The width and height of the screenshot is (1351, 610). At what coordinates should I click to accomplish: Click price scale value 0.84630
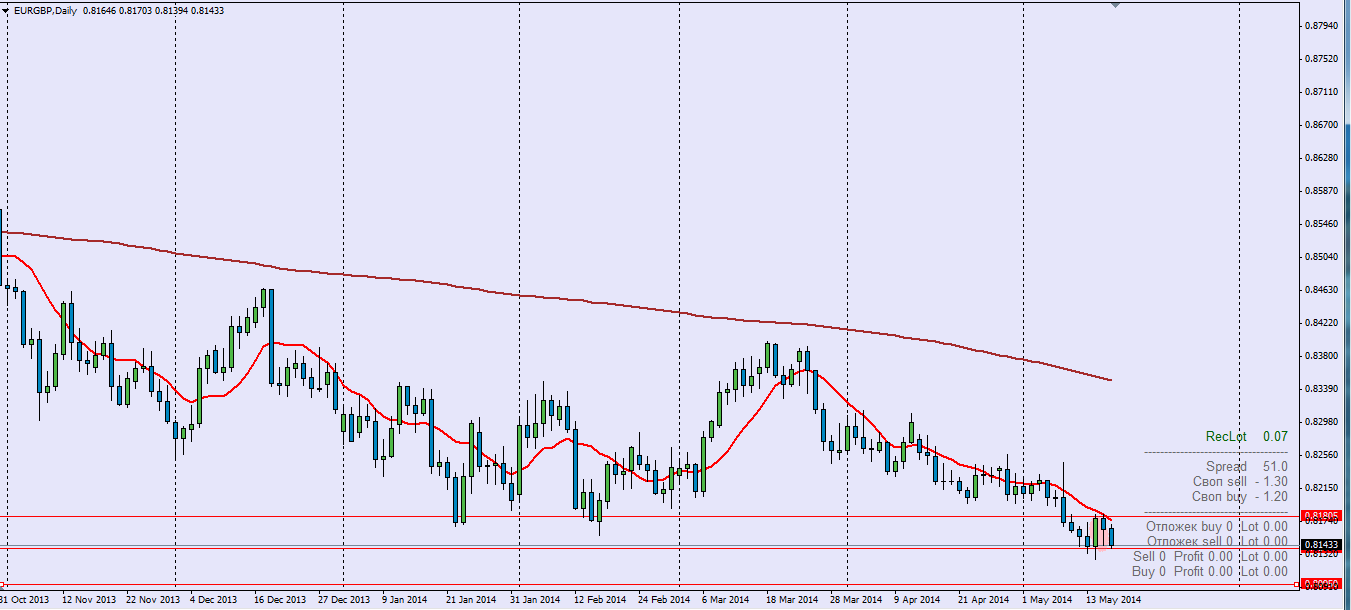point(1322,290)
